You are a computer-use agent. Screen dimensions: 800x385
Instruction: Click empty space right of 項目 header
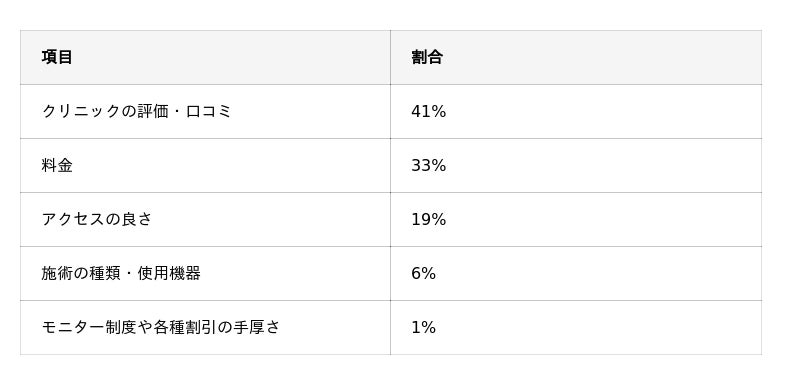click(230, 57)
